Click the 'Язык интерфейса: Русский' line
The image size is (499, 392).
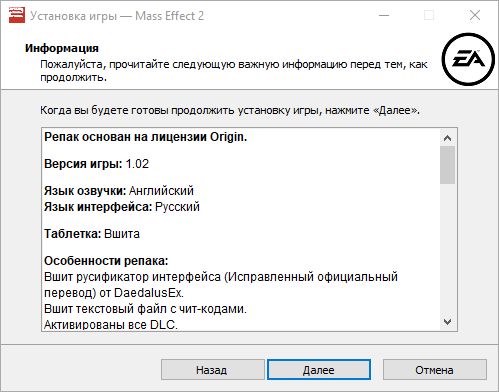[x=122, y=207]
